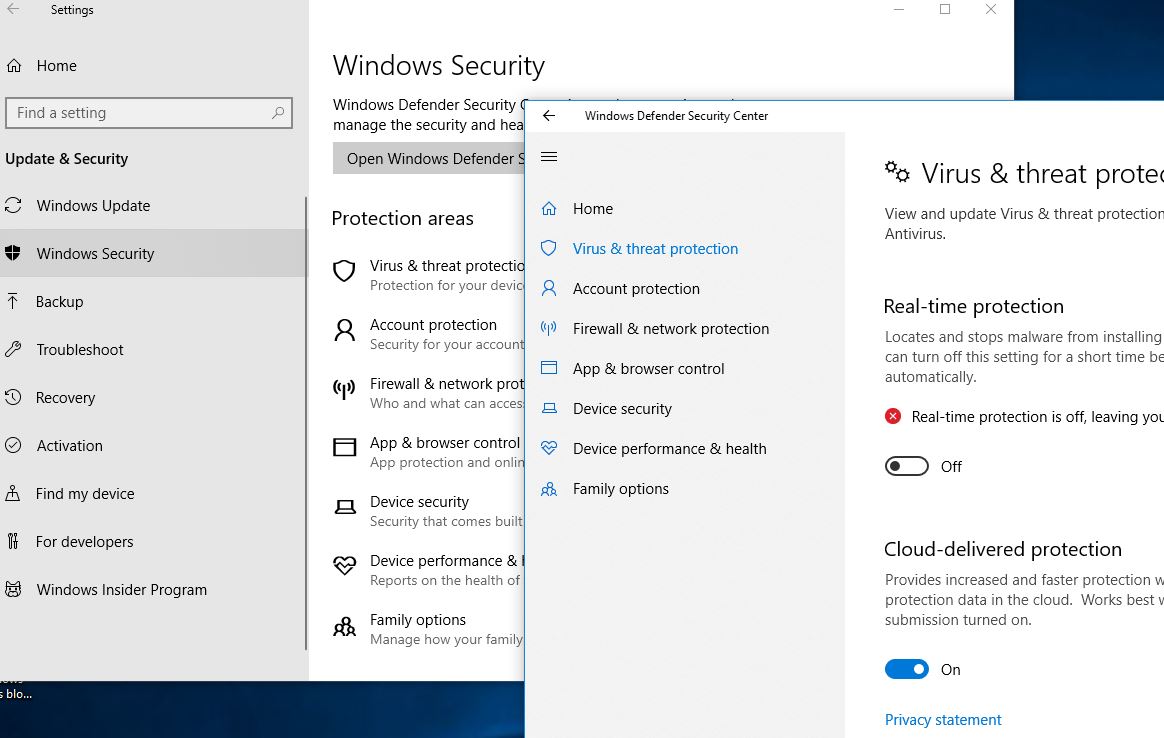1164x738 pixels.
Task: Go to Settings Home
Action: pos(56,66)
